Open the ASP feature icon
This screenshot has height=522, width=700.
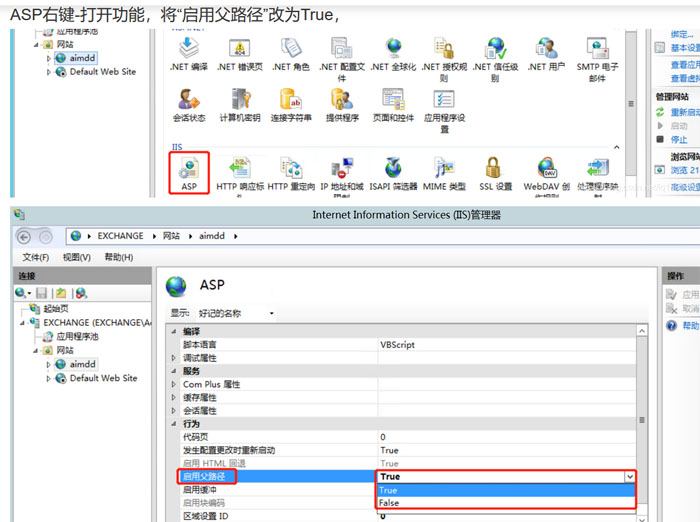click(188, 170)
